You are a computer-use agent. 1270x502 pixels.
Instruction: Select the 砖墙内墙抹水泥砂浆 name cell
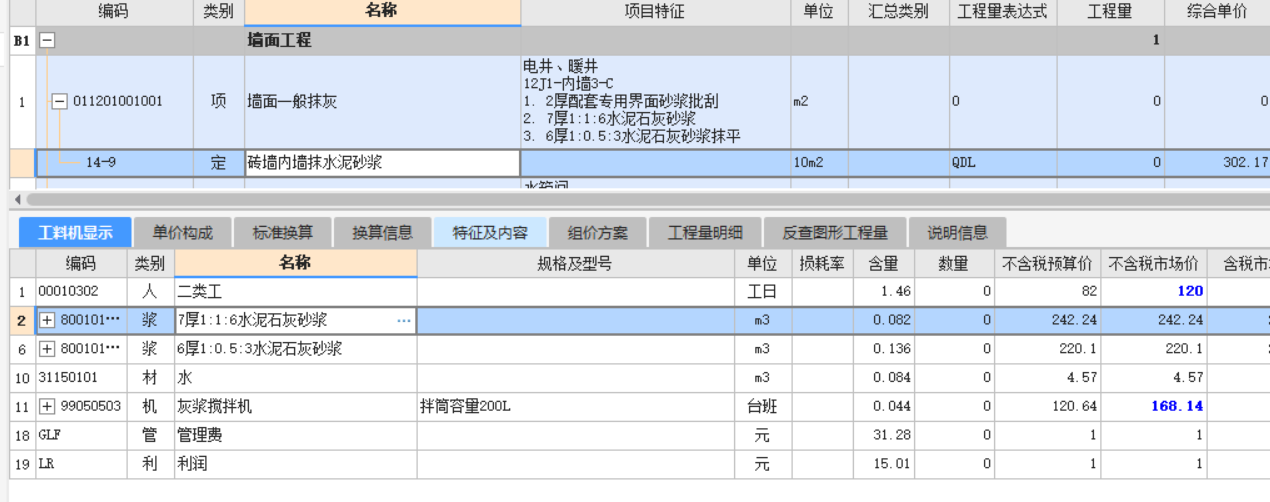tap(382, 163)
